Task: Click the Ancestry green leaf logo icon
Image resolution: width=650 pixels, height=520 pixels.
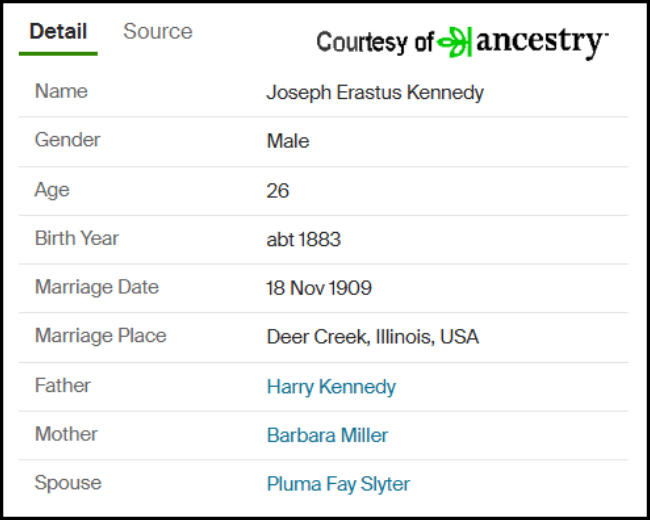Action: tap(455, 42)
